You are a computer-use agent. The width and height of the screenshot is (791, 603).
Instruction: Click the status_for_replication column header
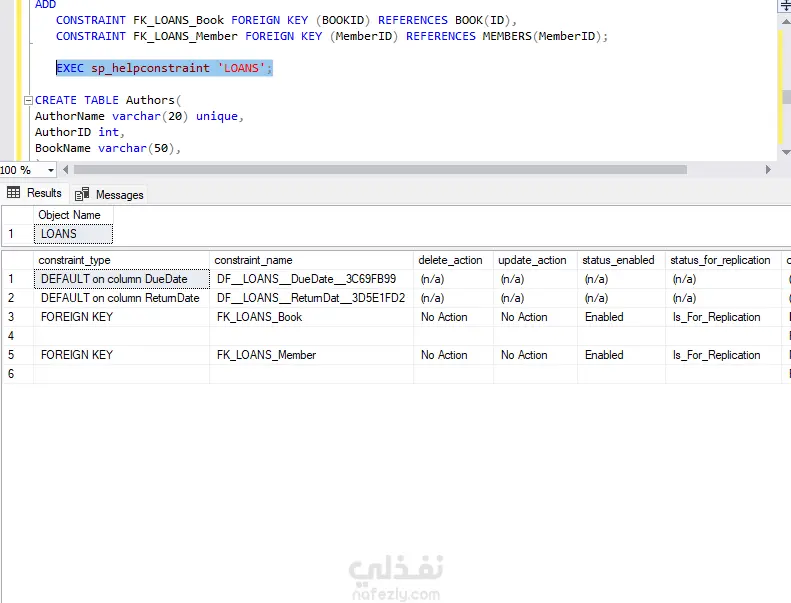pyautogui.click(x=723, y=260)
